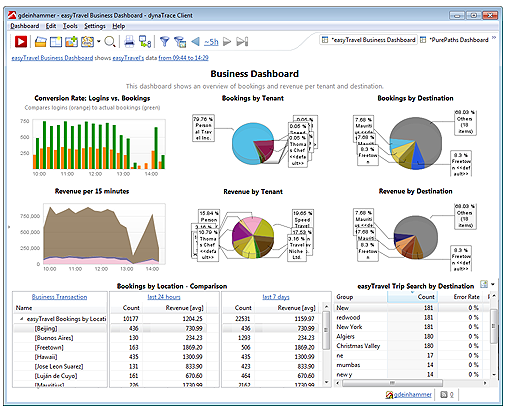Select the [Jose Leon Suarez] row

coord(59,367)
